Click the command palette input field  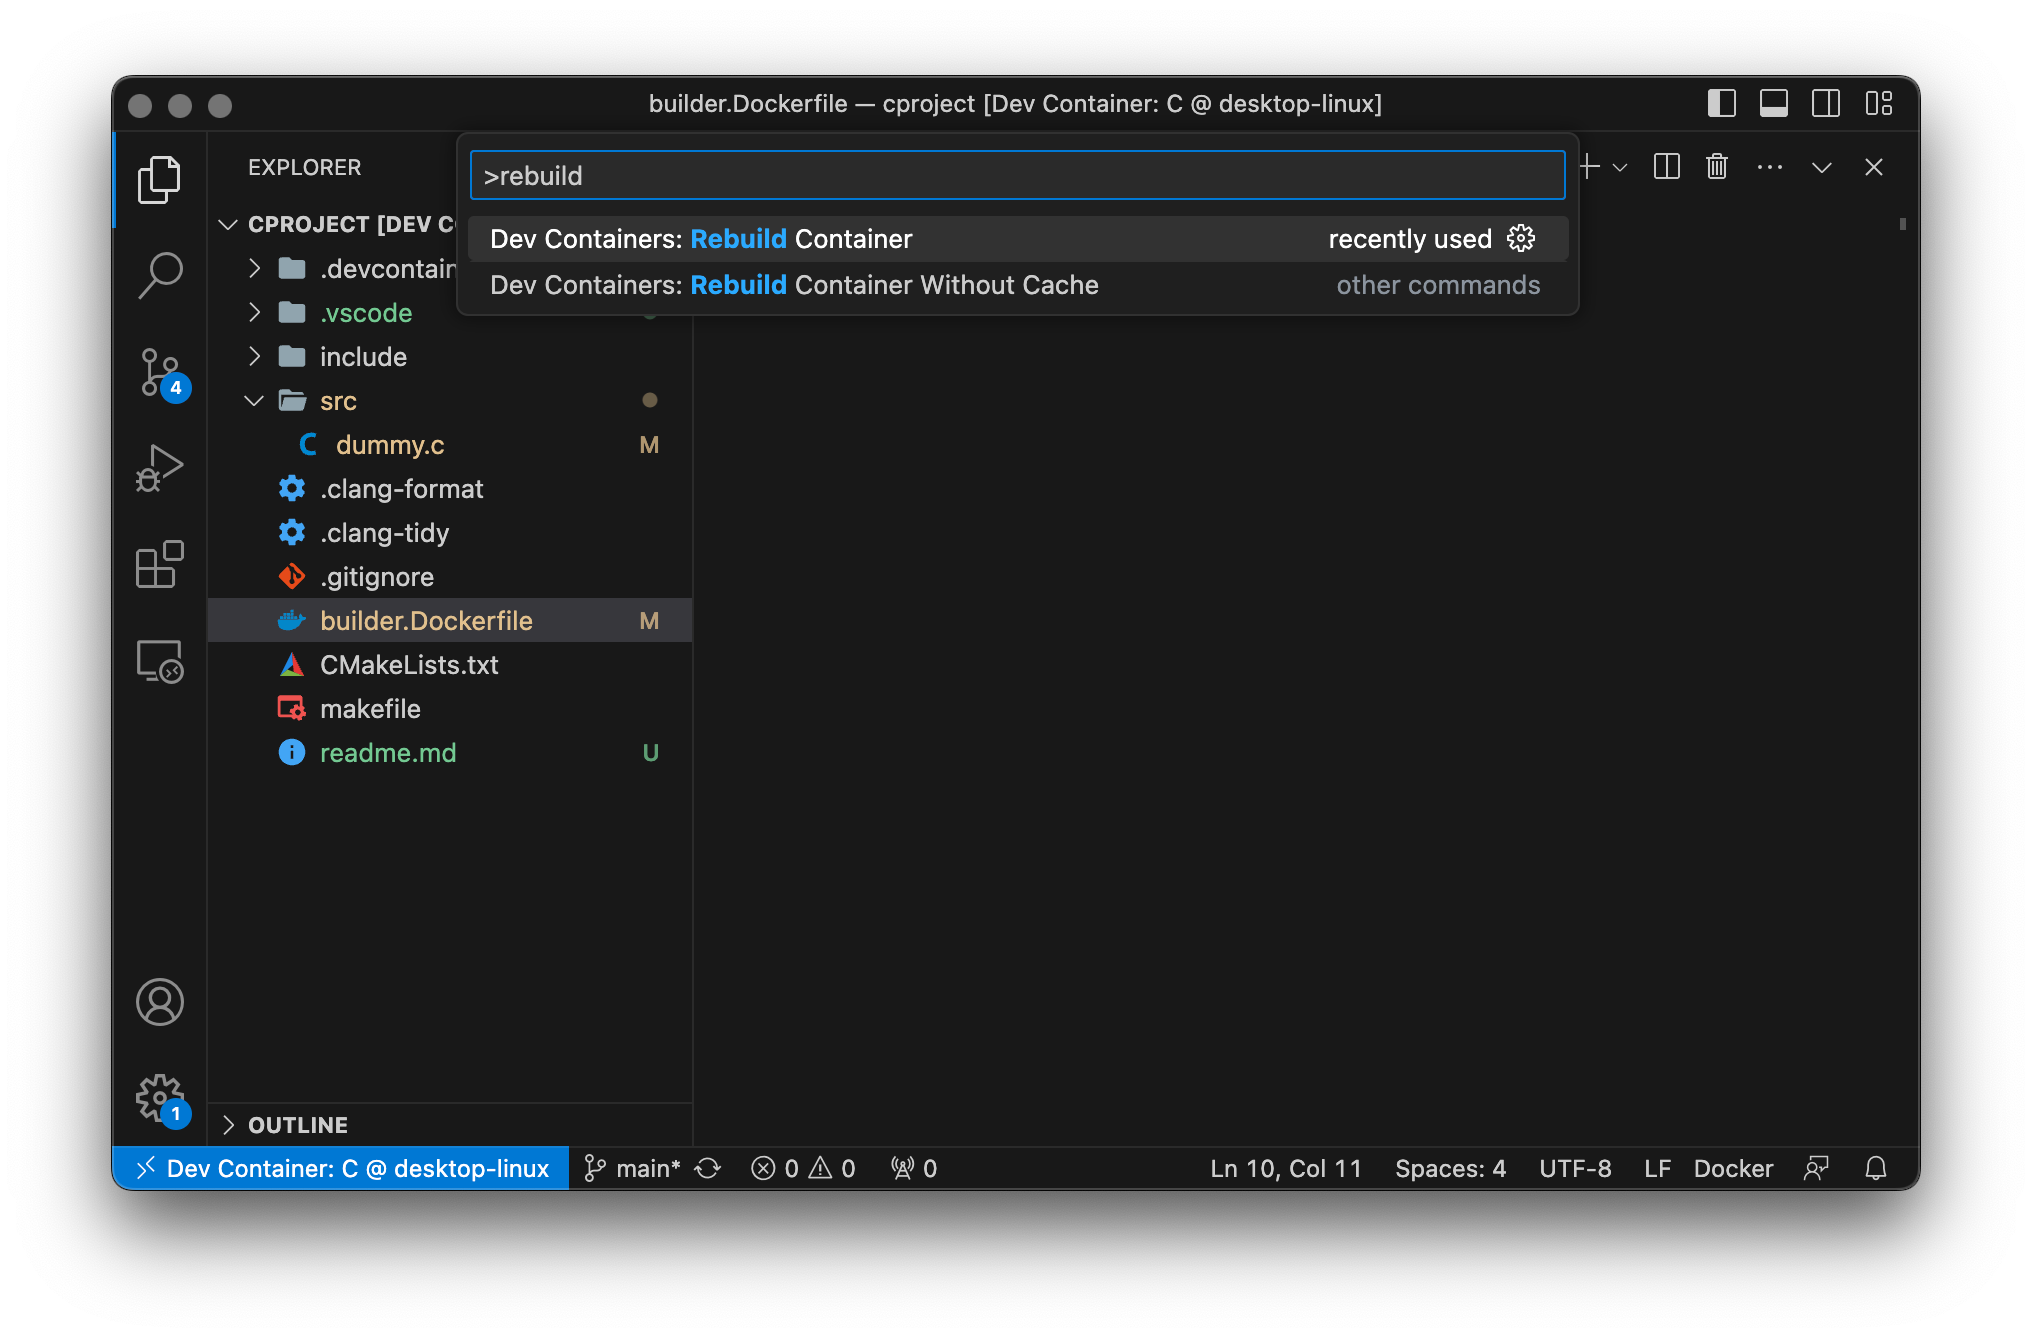coord(1017,176)
